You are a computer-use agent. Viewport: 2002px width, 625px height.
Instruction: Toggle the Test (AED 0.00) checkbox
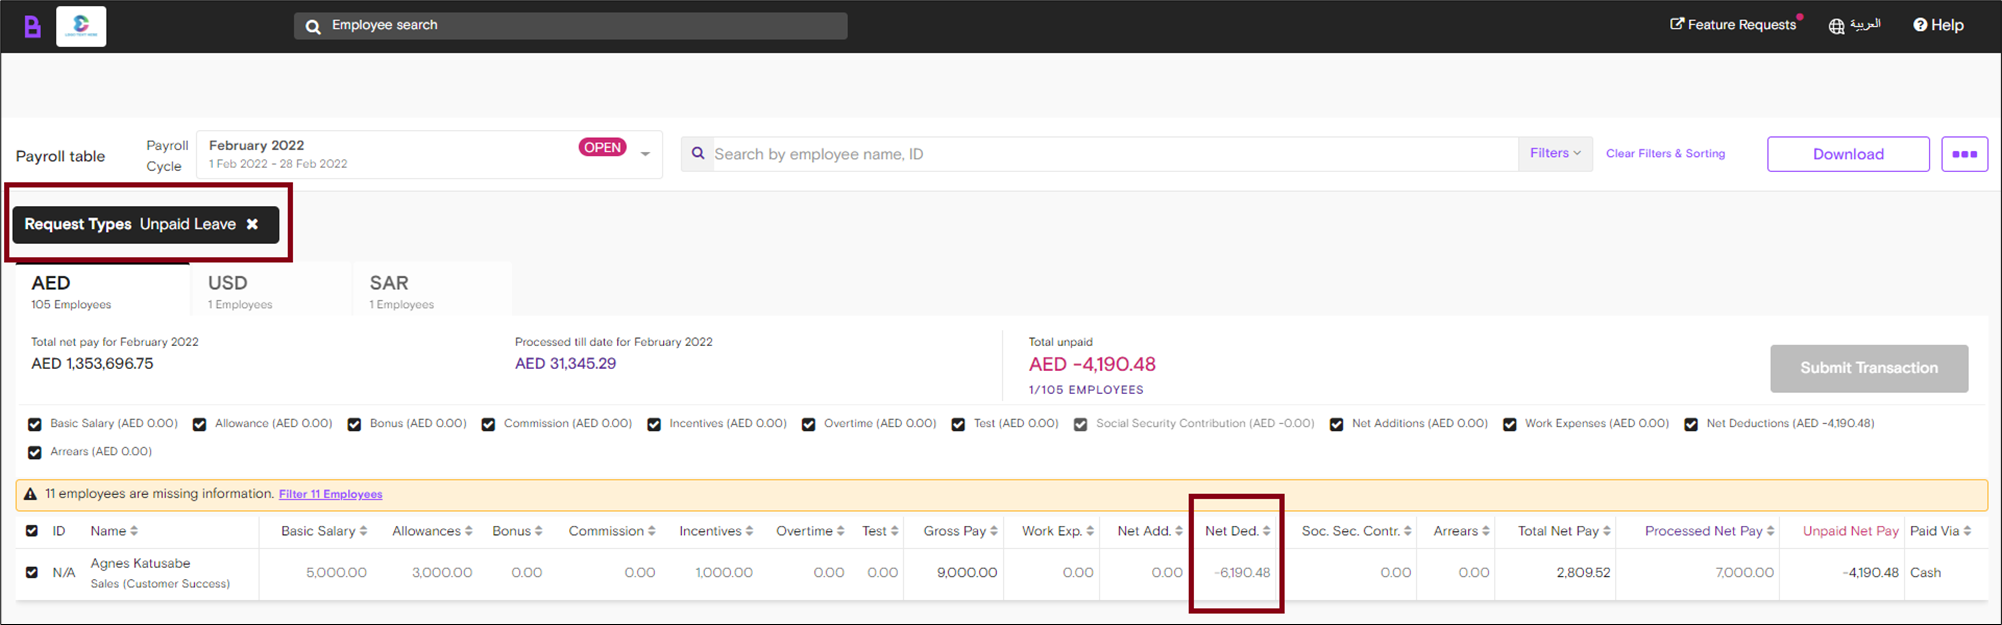958,424
